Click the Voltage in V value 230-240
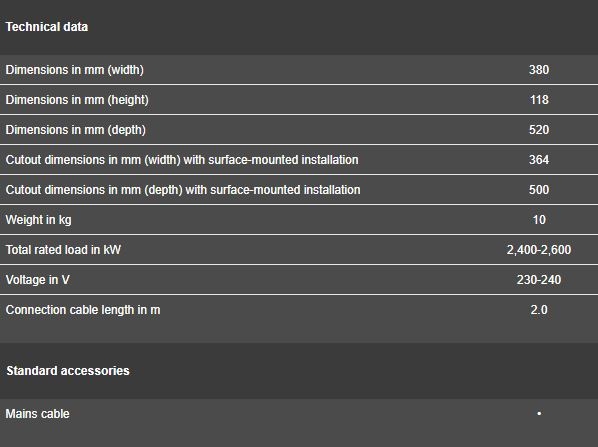Screen dimensions: 598x447 539,280
